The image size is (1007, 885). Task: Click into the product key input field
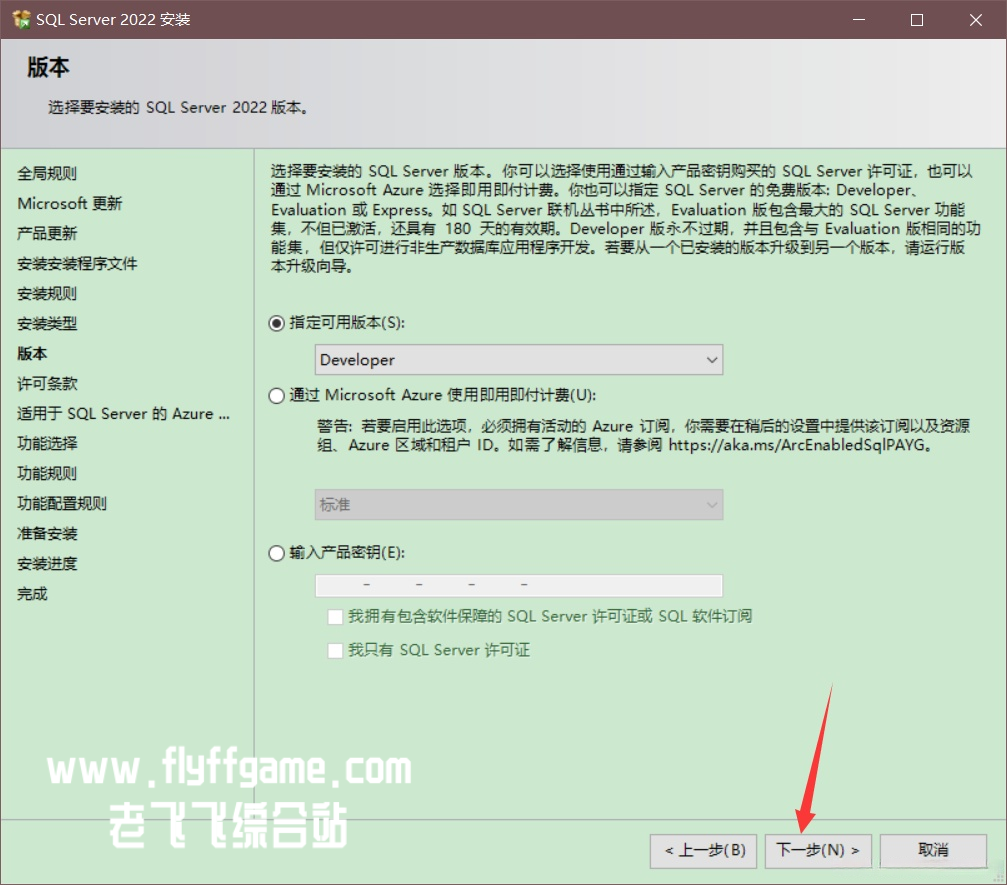pos(519,585)
